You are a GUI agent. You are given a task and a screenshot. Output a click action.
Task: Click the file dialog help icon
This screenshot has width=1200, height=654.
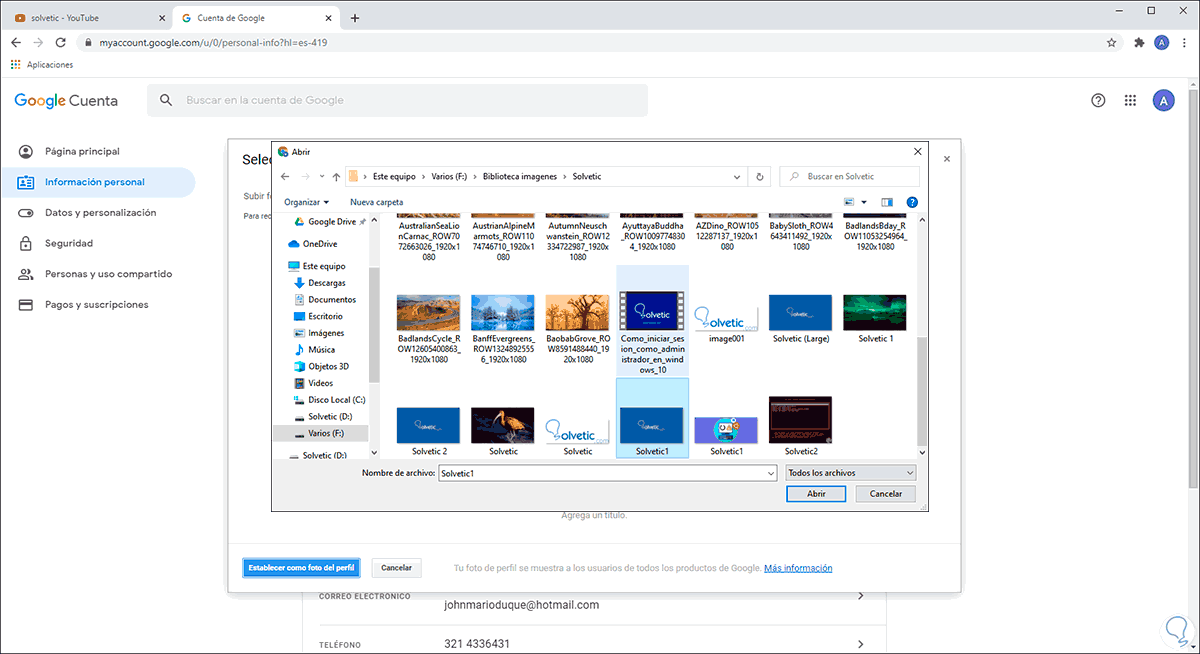pos(911,202)
